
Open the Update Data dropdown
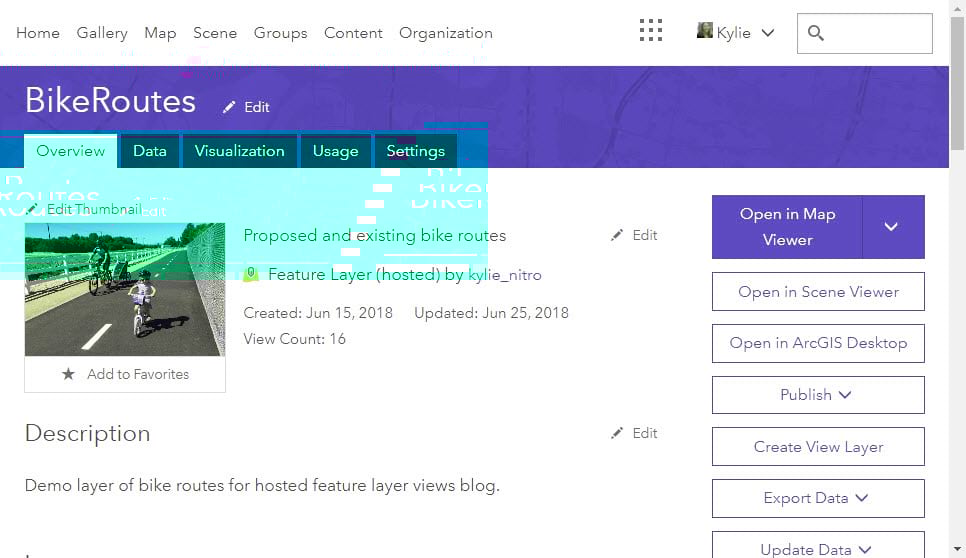coord(818,546)
